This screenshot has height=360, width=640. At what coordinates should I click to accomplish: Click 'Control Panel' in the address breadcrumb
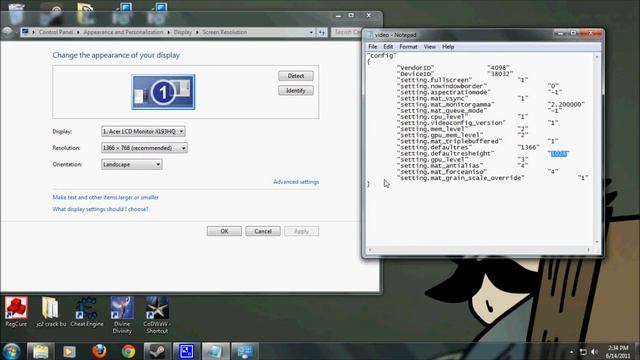tap(56, 32)
